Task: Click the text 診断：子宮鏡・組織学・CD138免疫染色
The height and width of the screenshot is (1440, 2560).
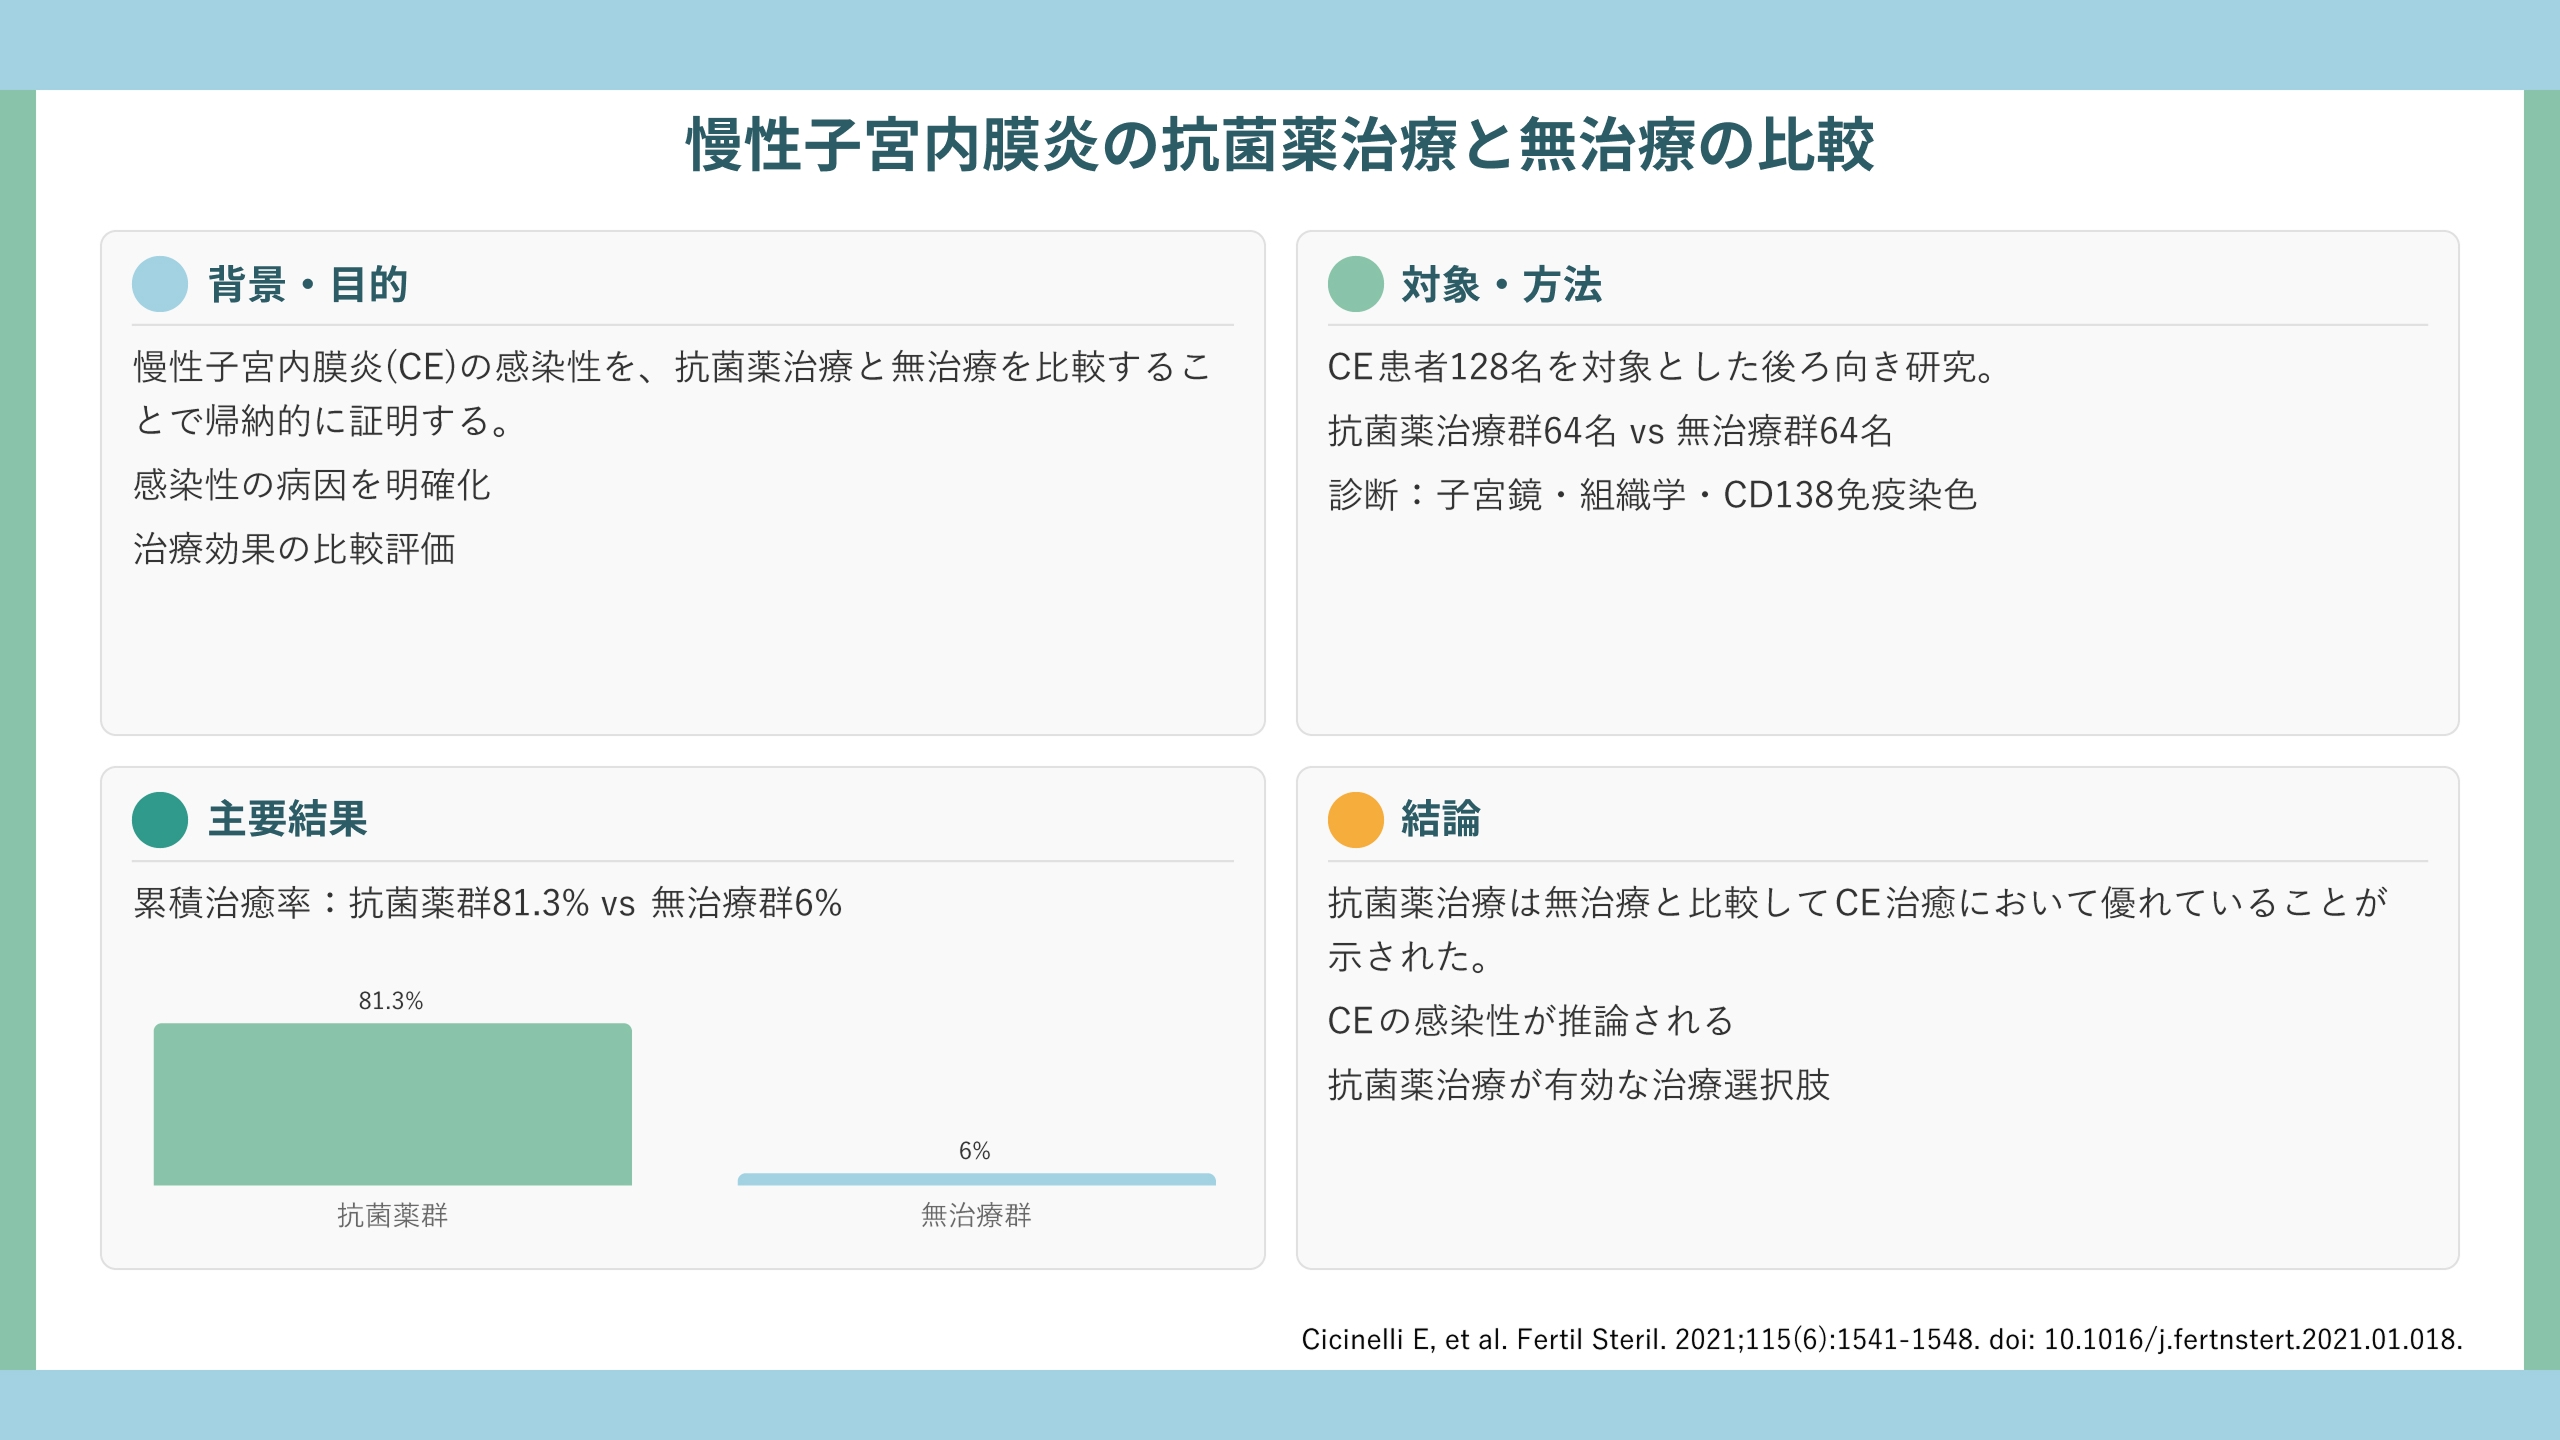Action: tap(1652, 496)
